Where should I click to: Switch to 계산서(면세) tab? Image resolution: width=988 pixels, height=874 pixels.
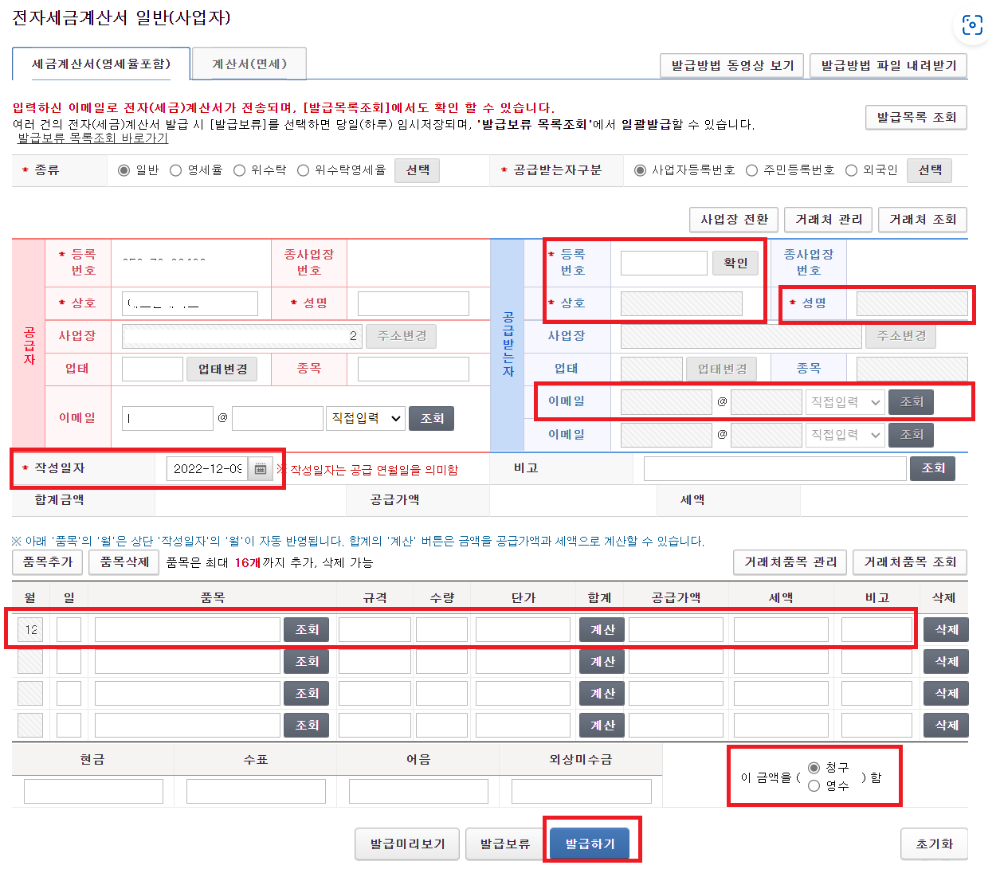(250, 64)
